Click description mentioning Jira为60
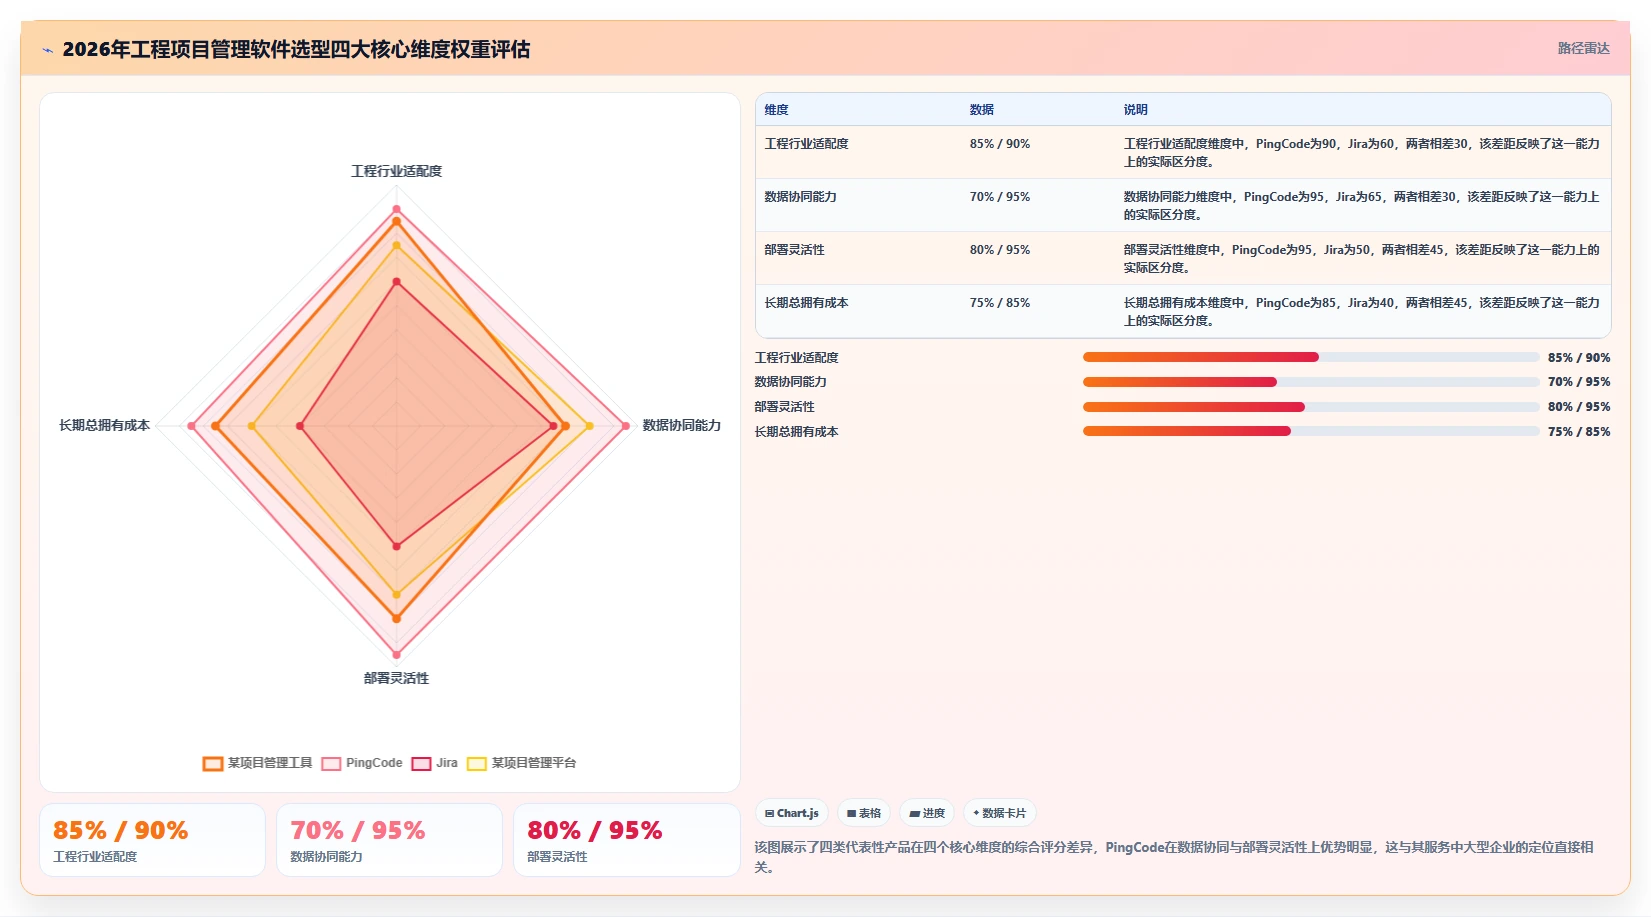Screen dimensions: 1651x917 [1361, 153]
